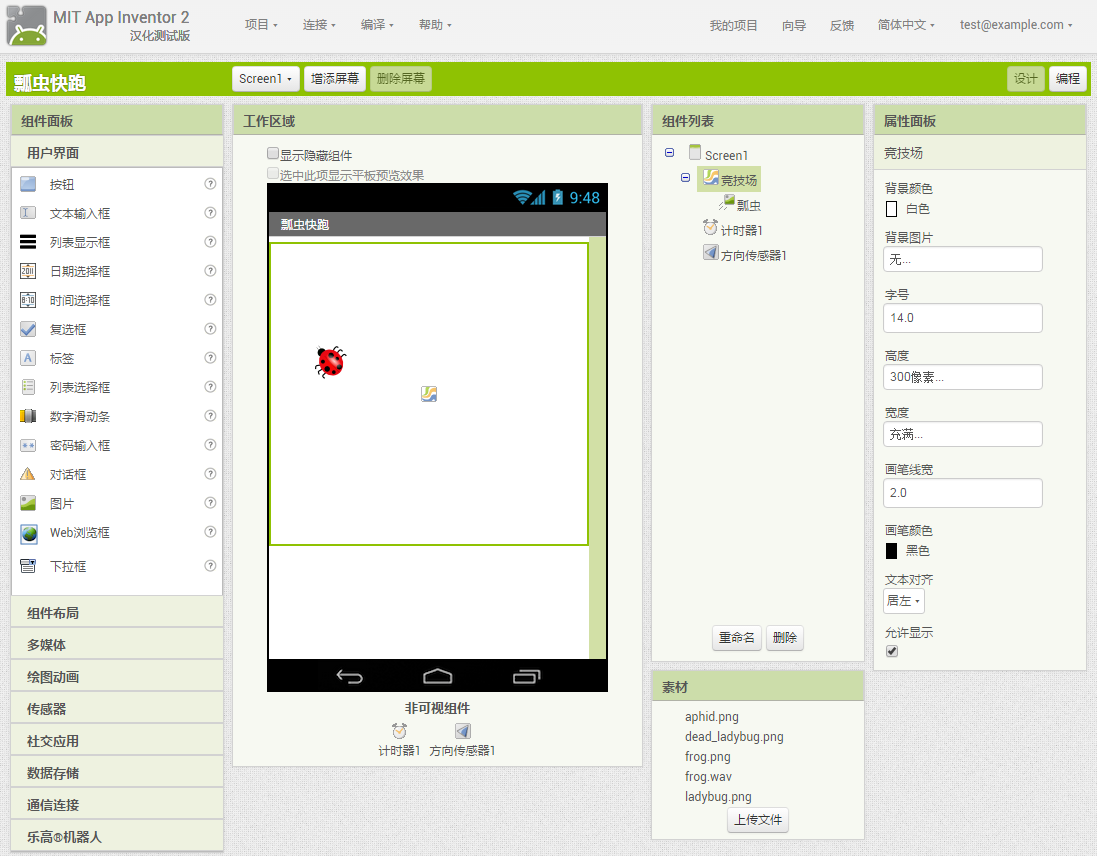Select the 图片 component icon in the palette
Viewport: 1097px width, 856px height.
(x=28, y=503)
